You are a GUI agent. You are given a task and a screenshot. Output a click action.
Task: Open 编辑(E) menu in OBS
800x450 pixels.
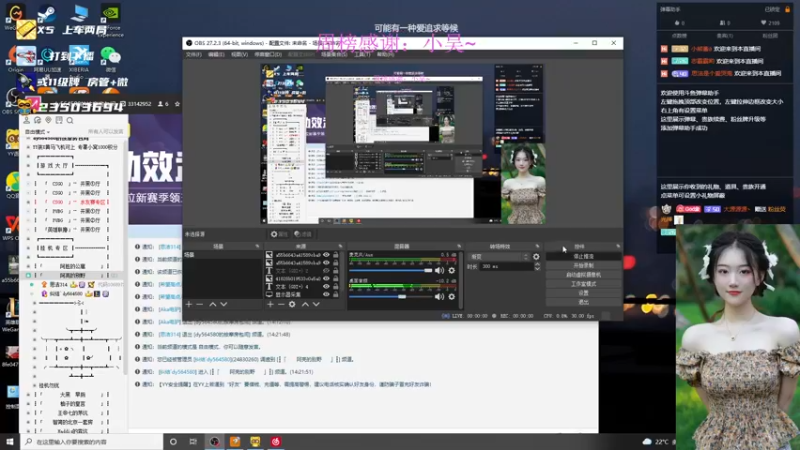coord(216,55)
